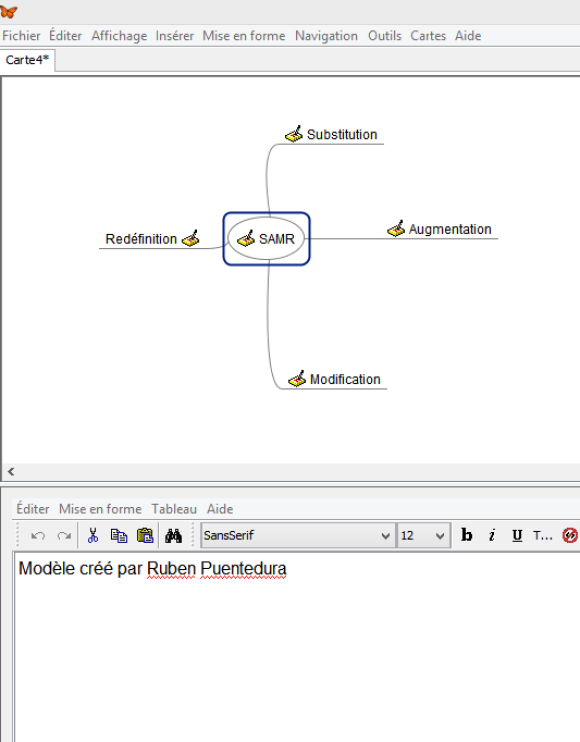Cut selection with the scissors icon
This screenshot has height=742, width=580.
pyautogui.click(x=93, y=536)
